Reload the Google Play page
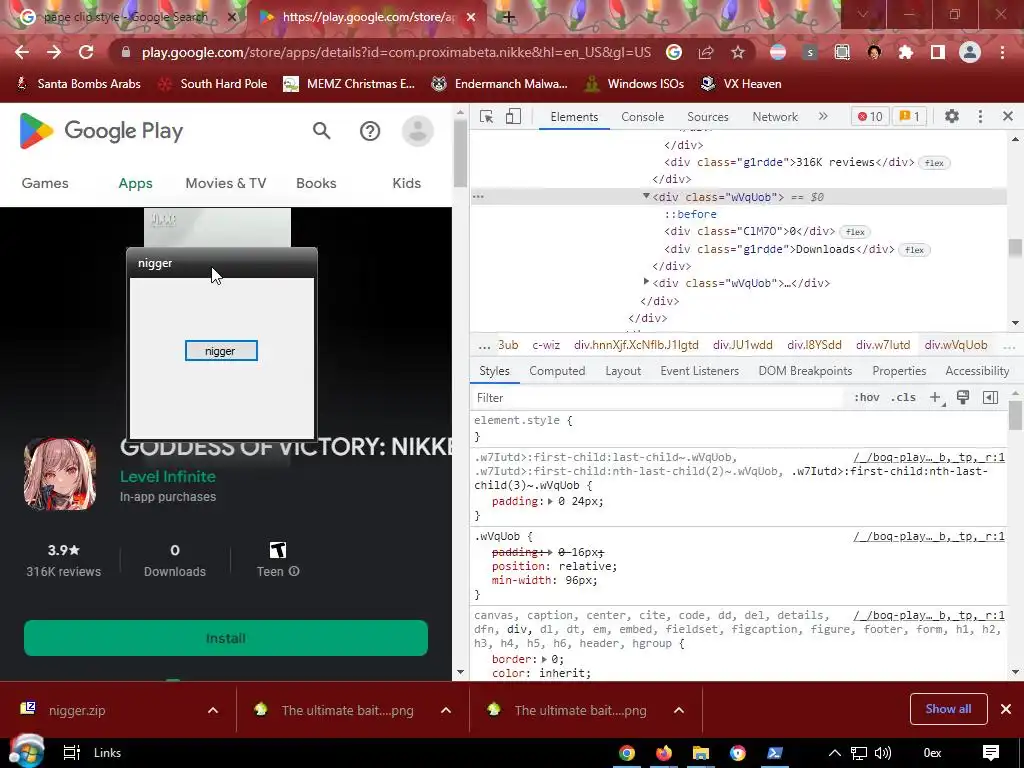 (x=86, y=52)
